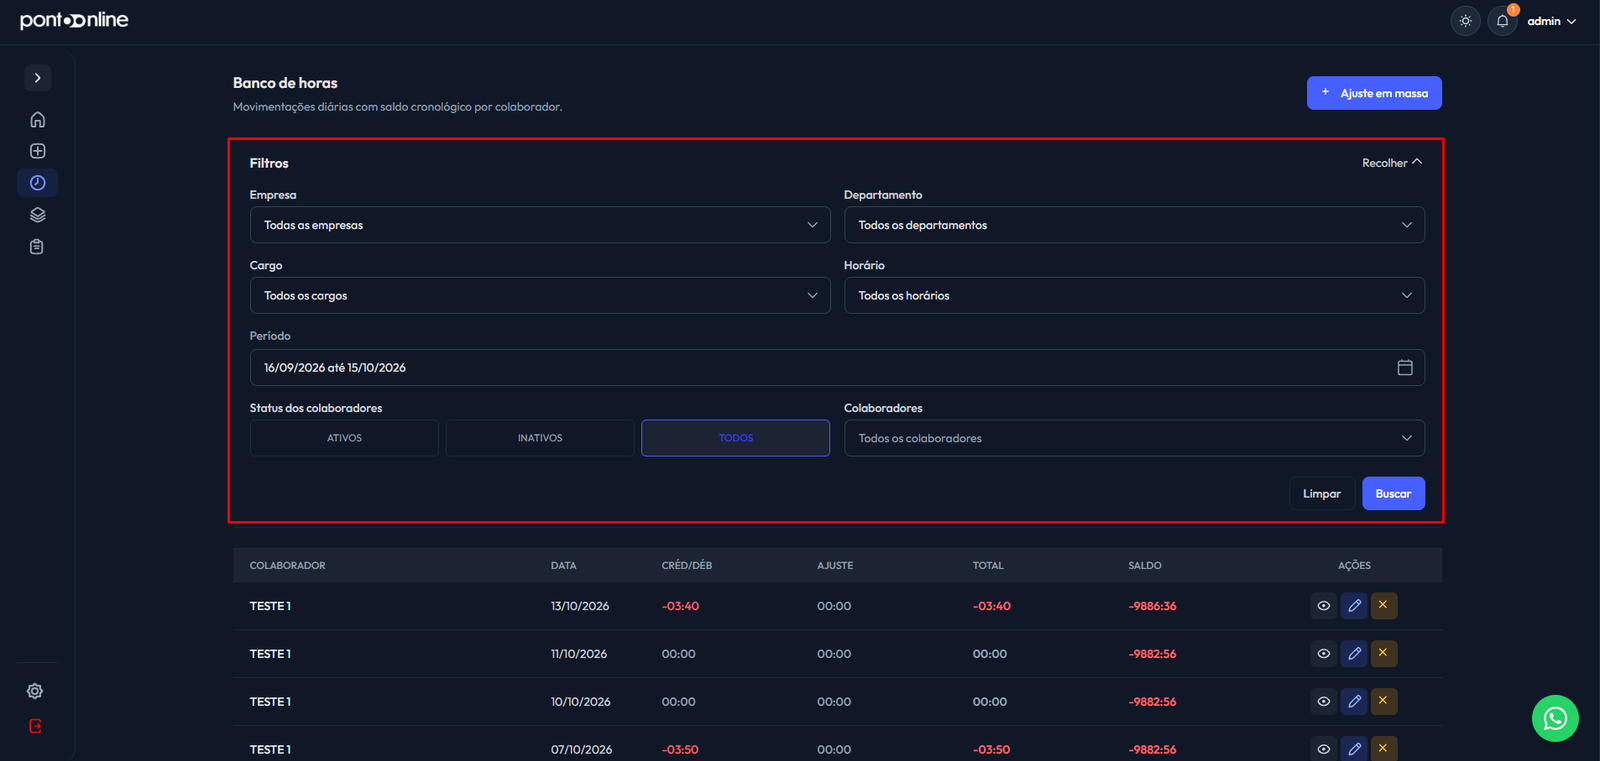1600x761 pixels.
Task: Click the red logout icon
Action: (35, 727)
